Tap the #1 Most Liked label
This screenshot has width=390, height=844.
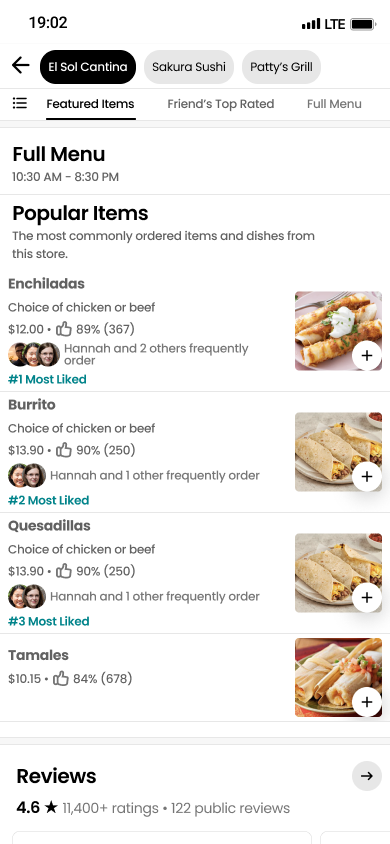point(47,379)
